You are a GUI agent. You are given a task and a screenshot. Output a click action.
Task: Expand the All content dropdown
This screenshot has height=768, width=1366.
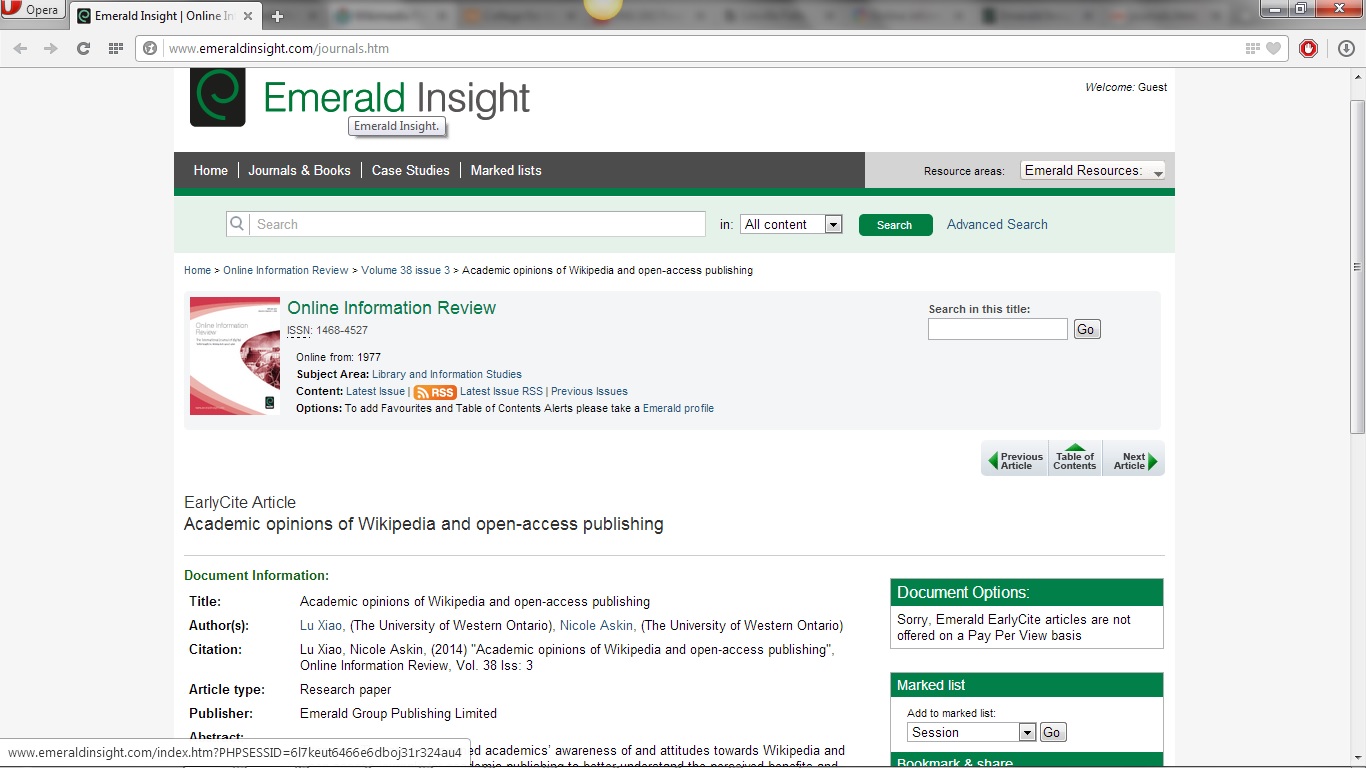pos(791,224)
